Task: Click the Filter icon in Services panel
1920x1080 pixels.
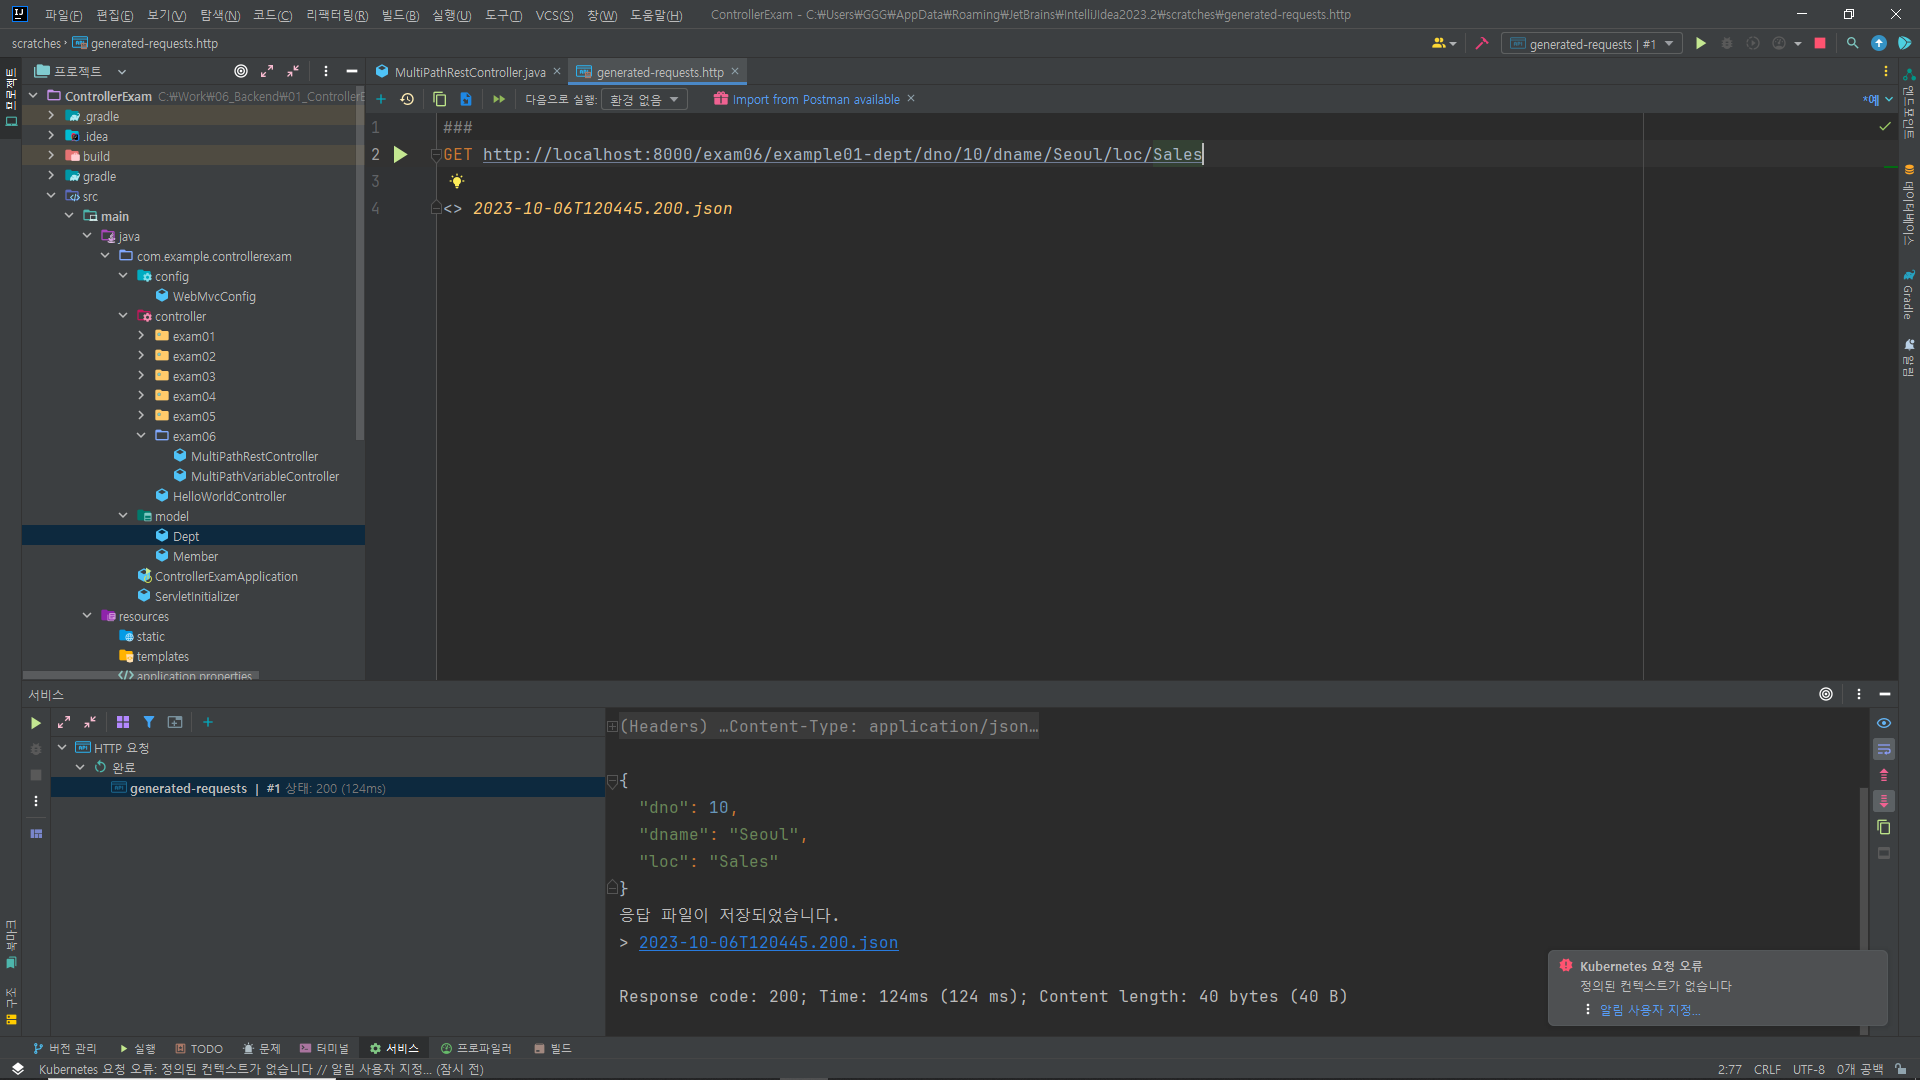Action: pos(149,722)
